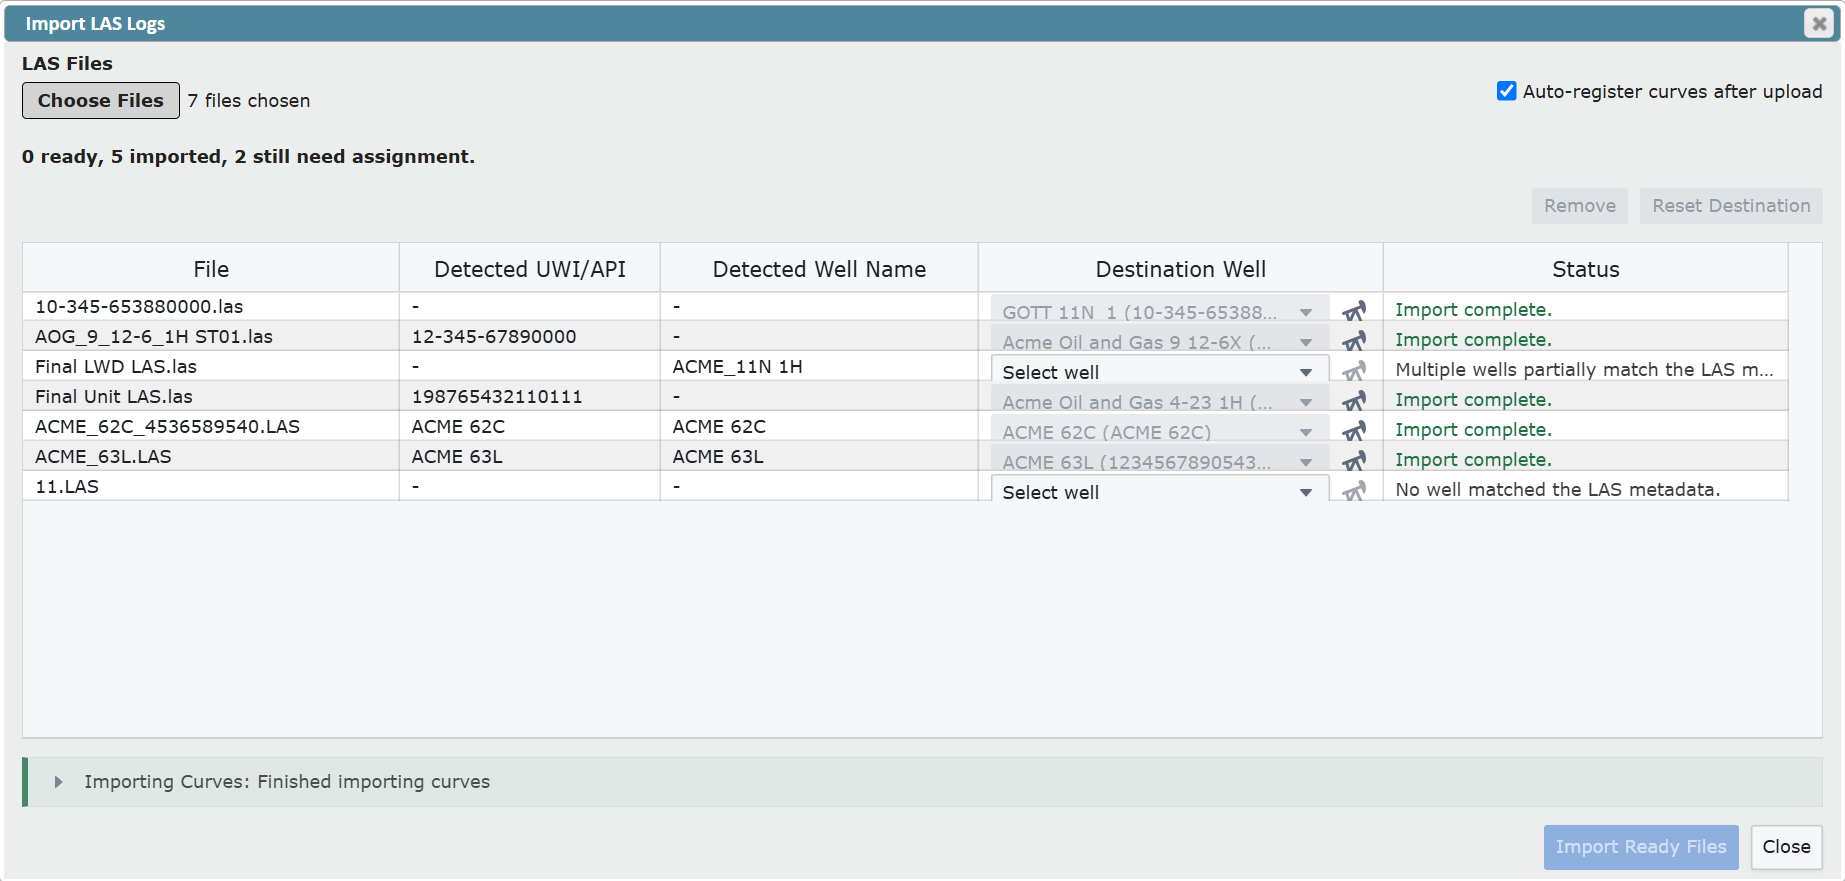Open the GOTT 11N 1 destination well dropdown

pos(1160,311)
